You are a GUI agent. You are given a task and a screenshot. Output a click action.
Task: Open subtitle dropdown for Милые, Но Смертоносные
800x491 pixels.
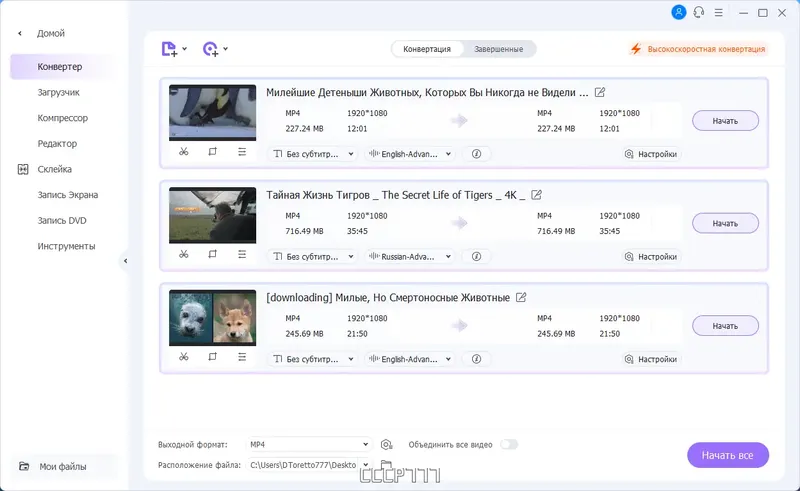[x=312, y=359]
